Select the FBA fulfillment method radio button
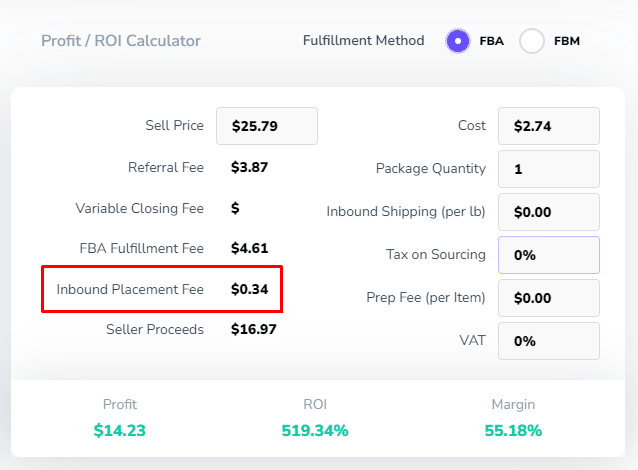 tap(457, 41)
